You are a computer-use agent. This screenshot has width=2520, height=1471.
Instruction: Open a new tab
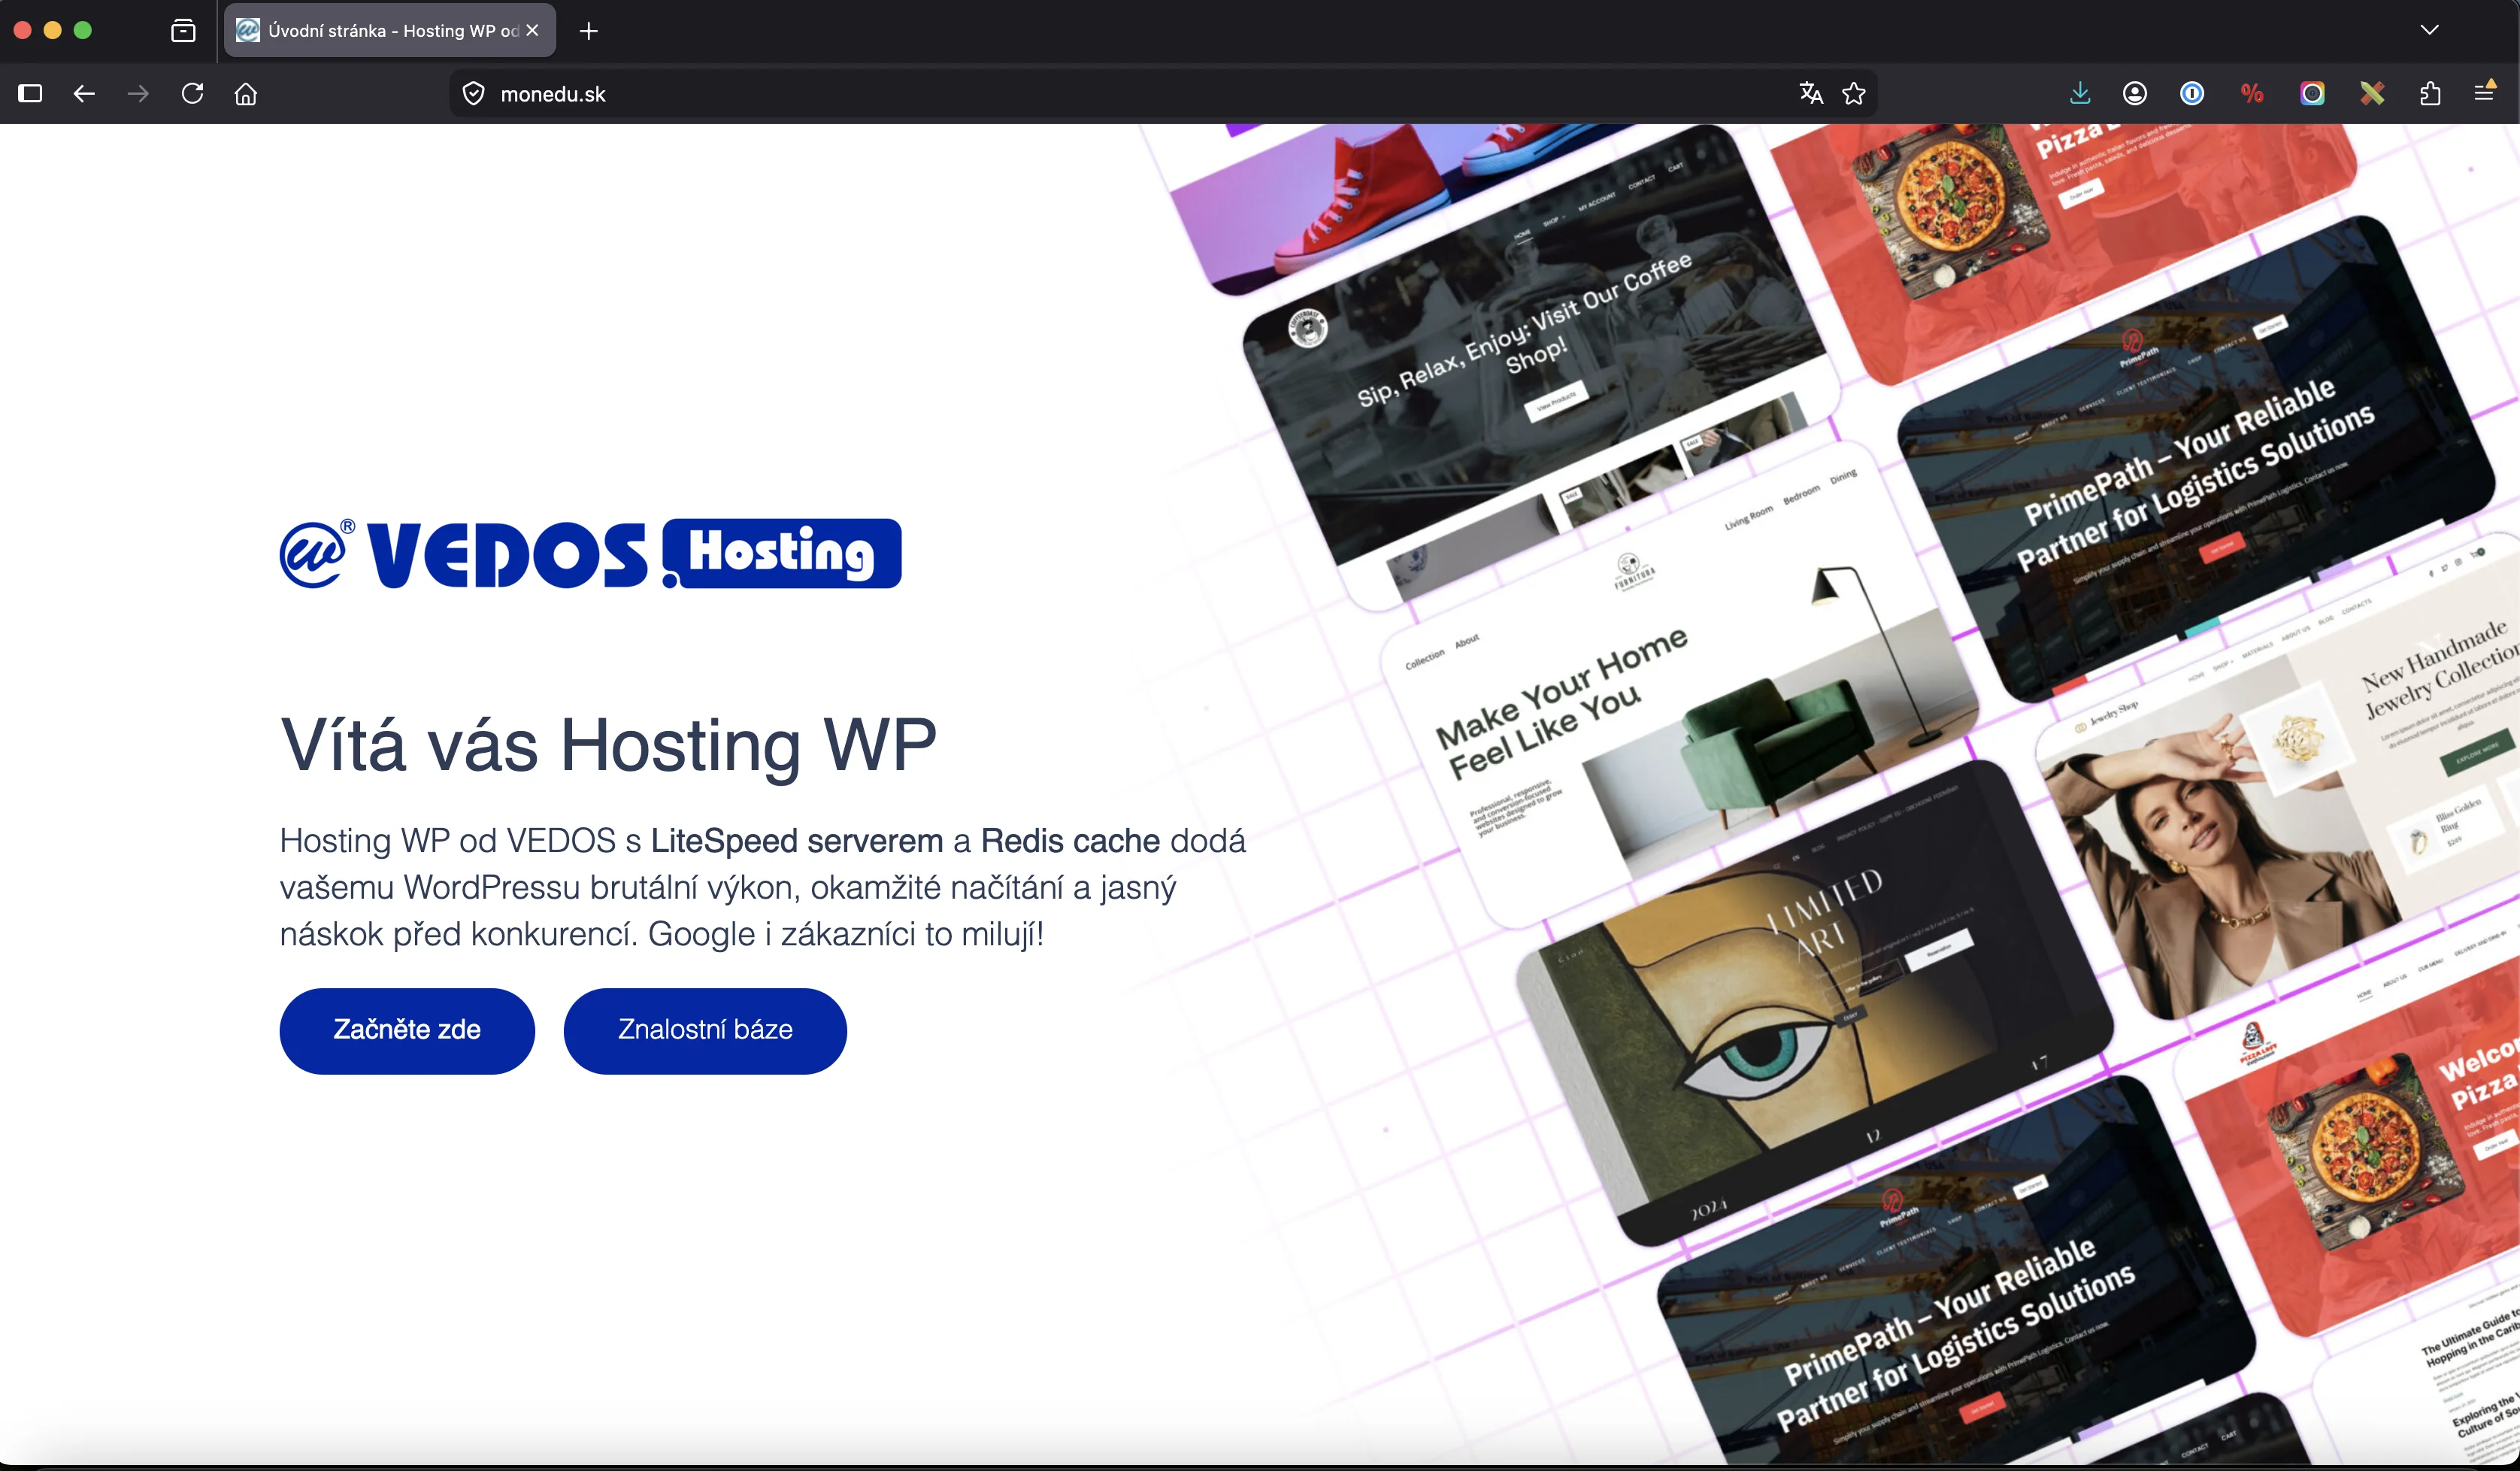point(589,31)
